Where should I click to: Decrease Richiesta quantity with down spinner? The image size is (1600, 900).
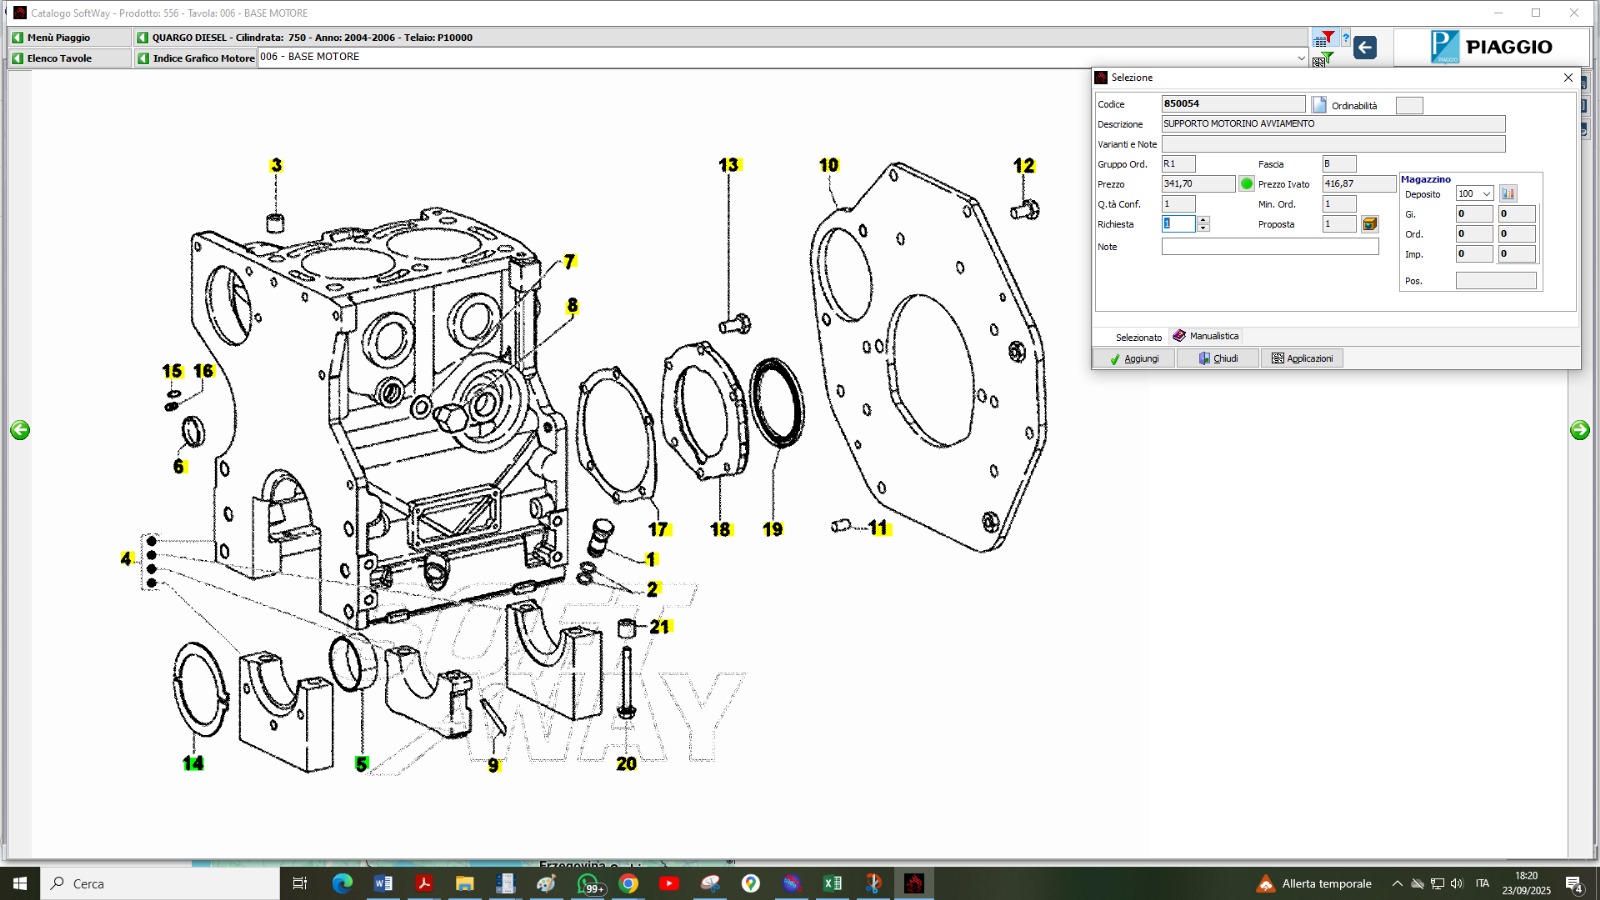[1204, 229]
